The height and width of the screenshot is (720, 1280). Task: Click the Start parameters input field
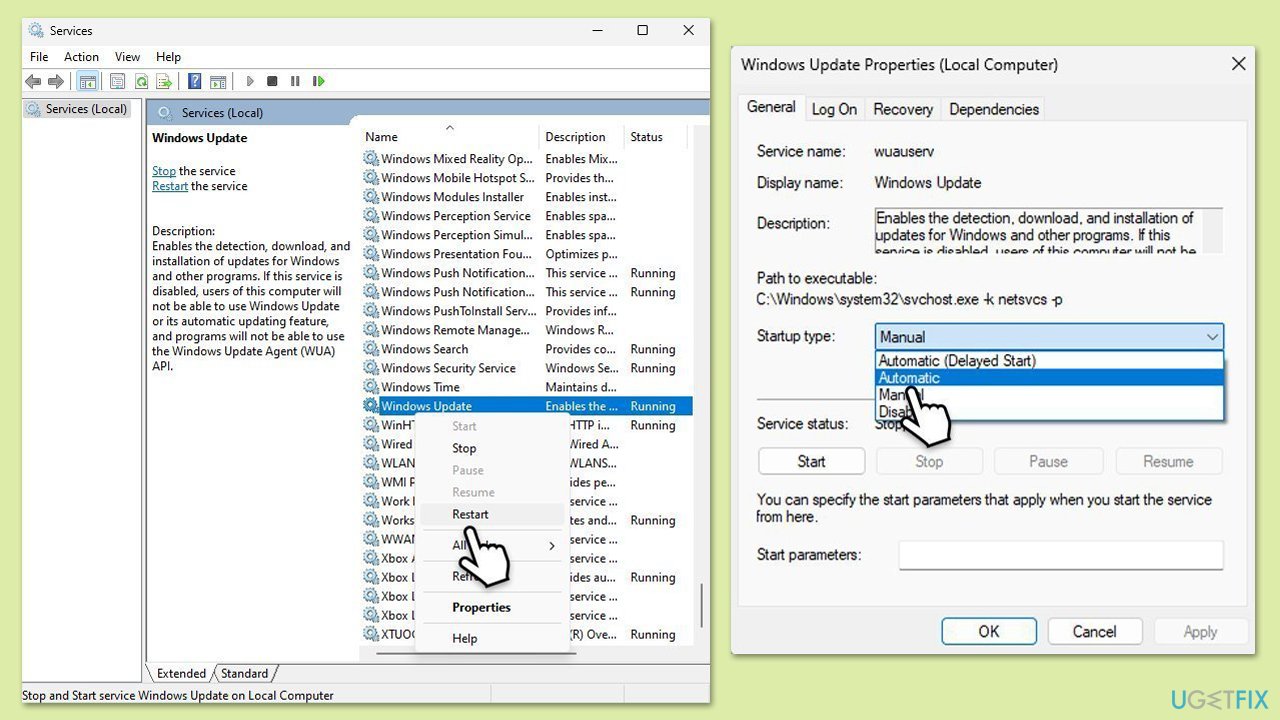pyautogui.click(x=1061, y=555)
